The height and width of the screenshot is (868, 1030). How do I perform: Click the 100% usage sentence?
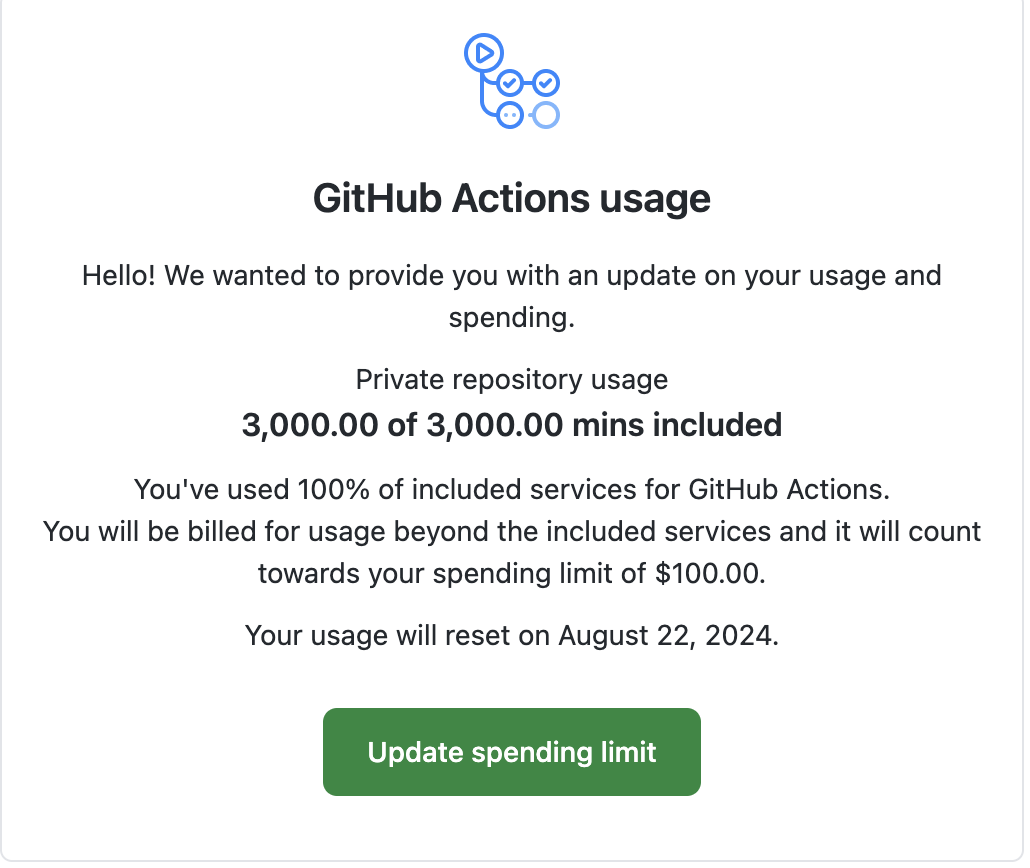[x=512, y=489]
